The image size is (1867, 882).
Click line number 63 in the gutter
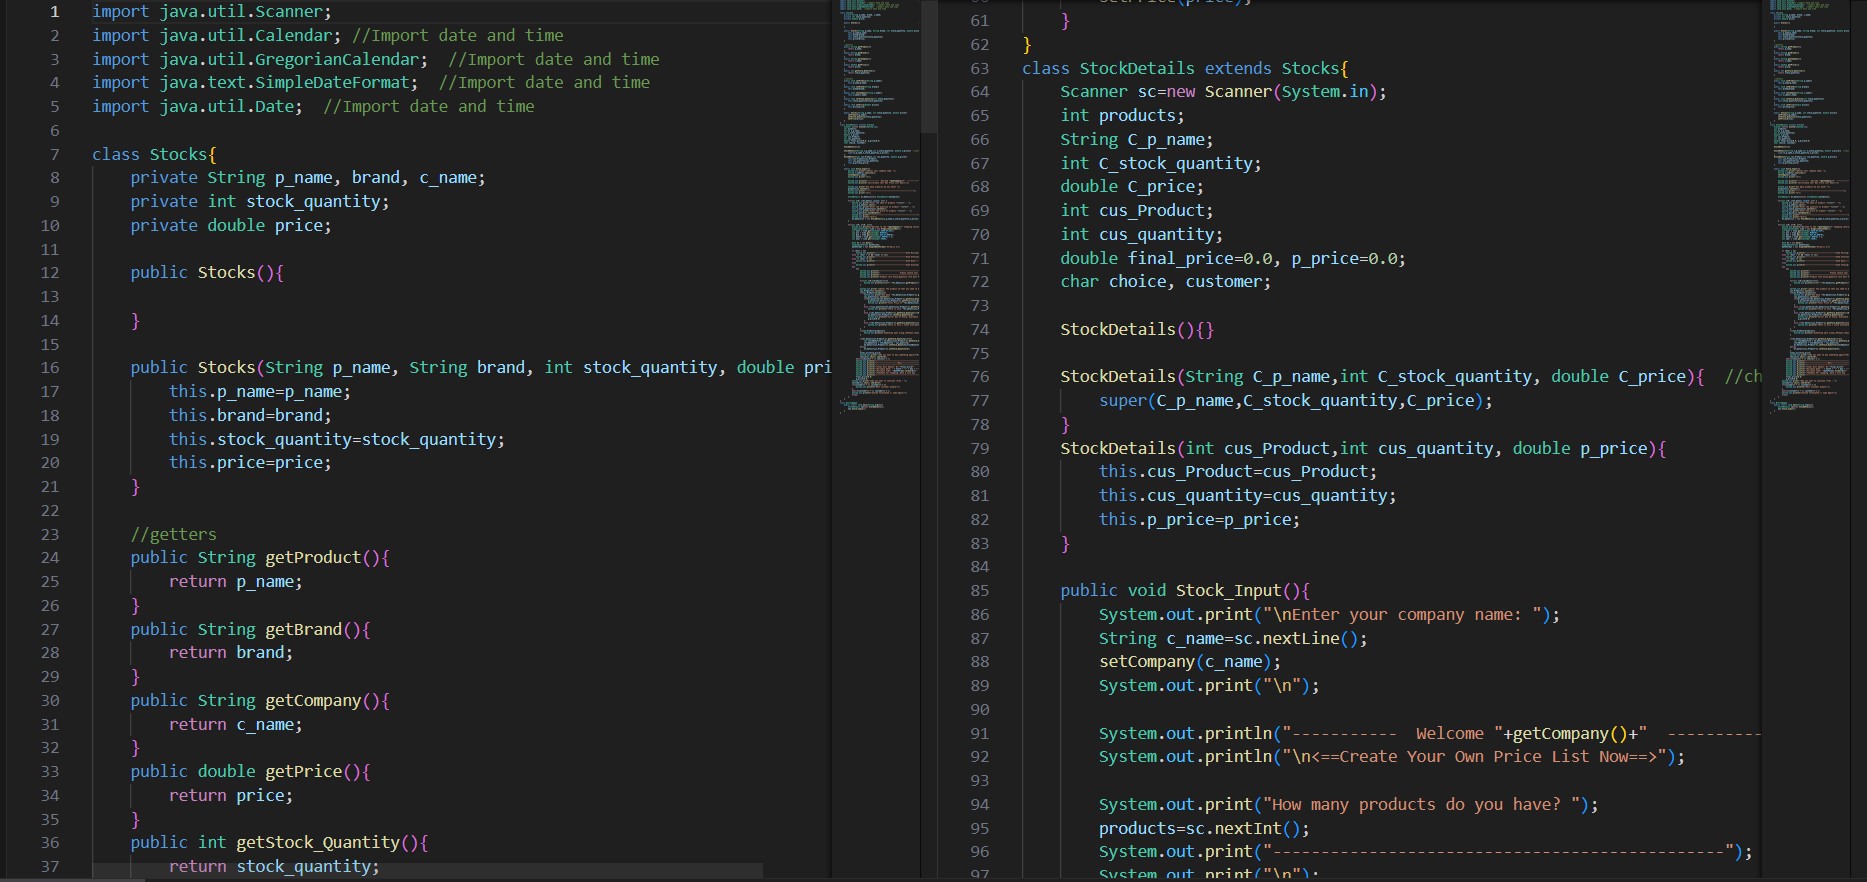point(979,68)
